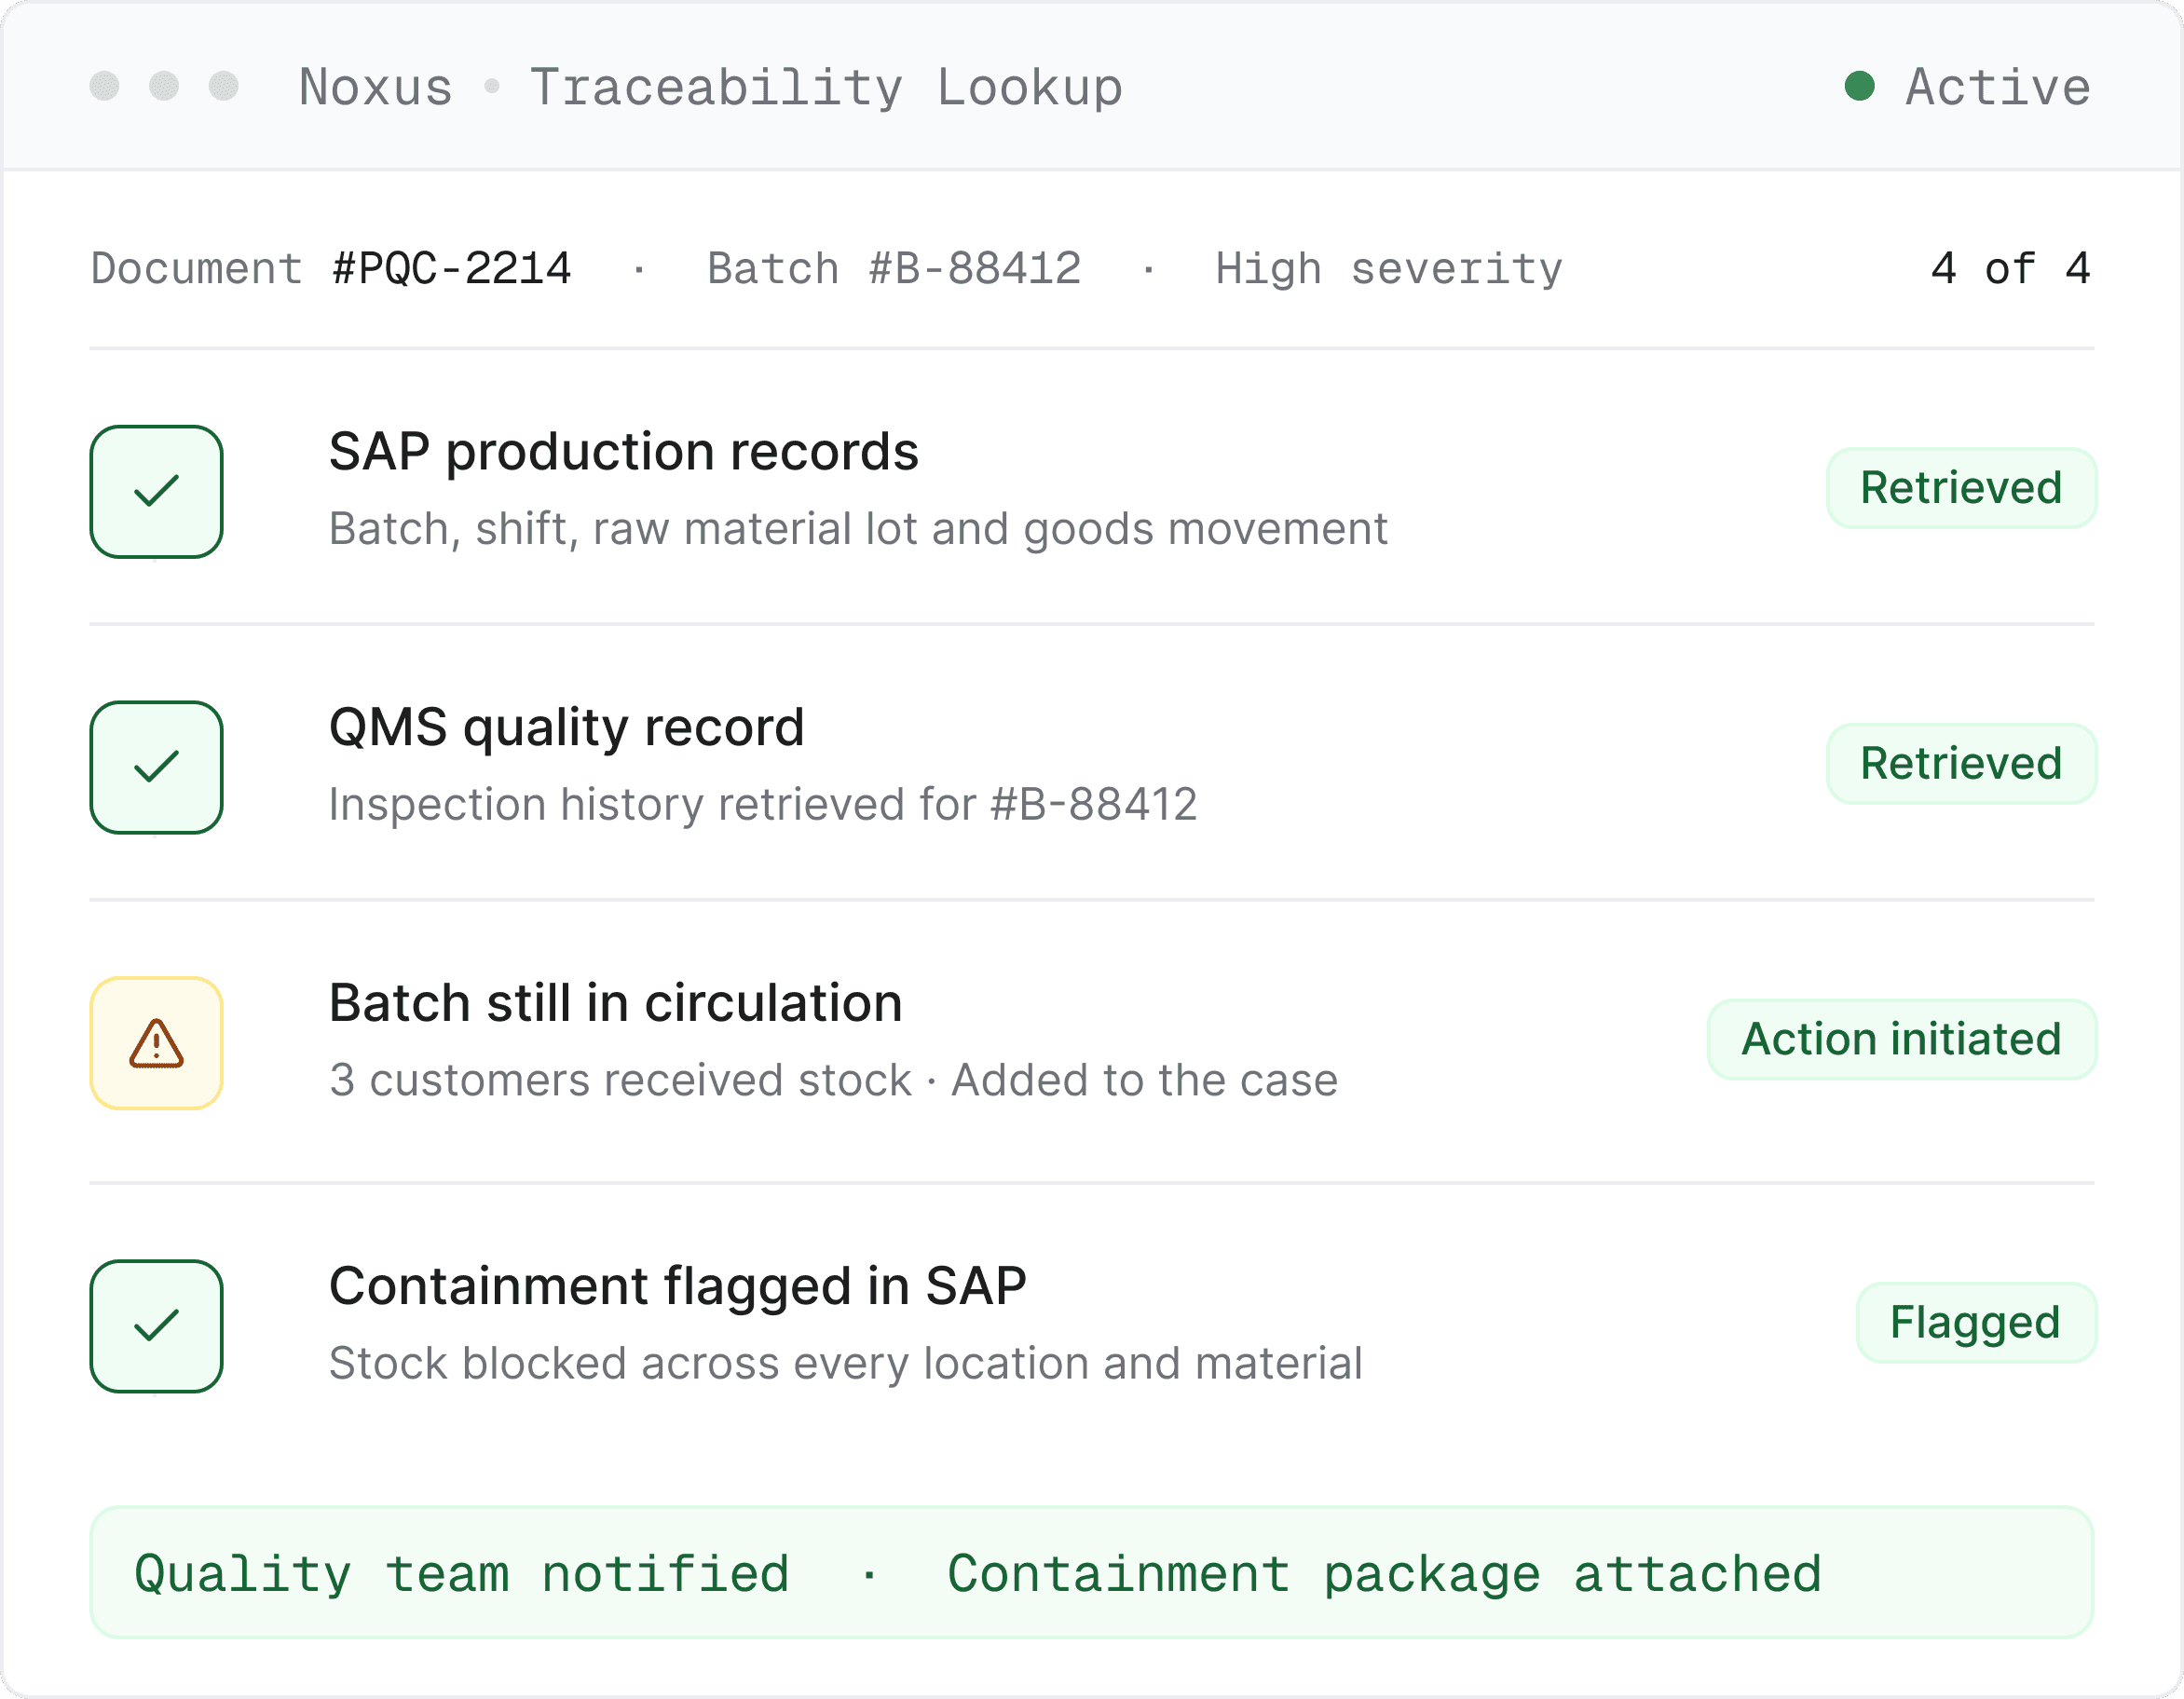Click the 4 of 4 progress counter
Image resolution: width=2184 pixels, height=1699 pixels.
click(2010, 269)
